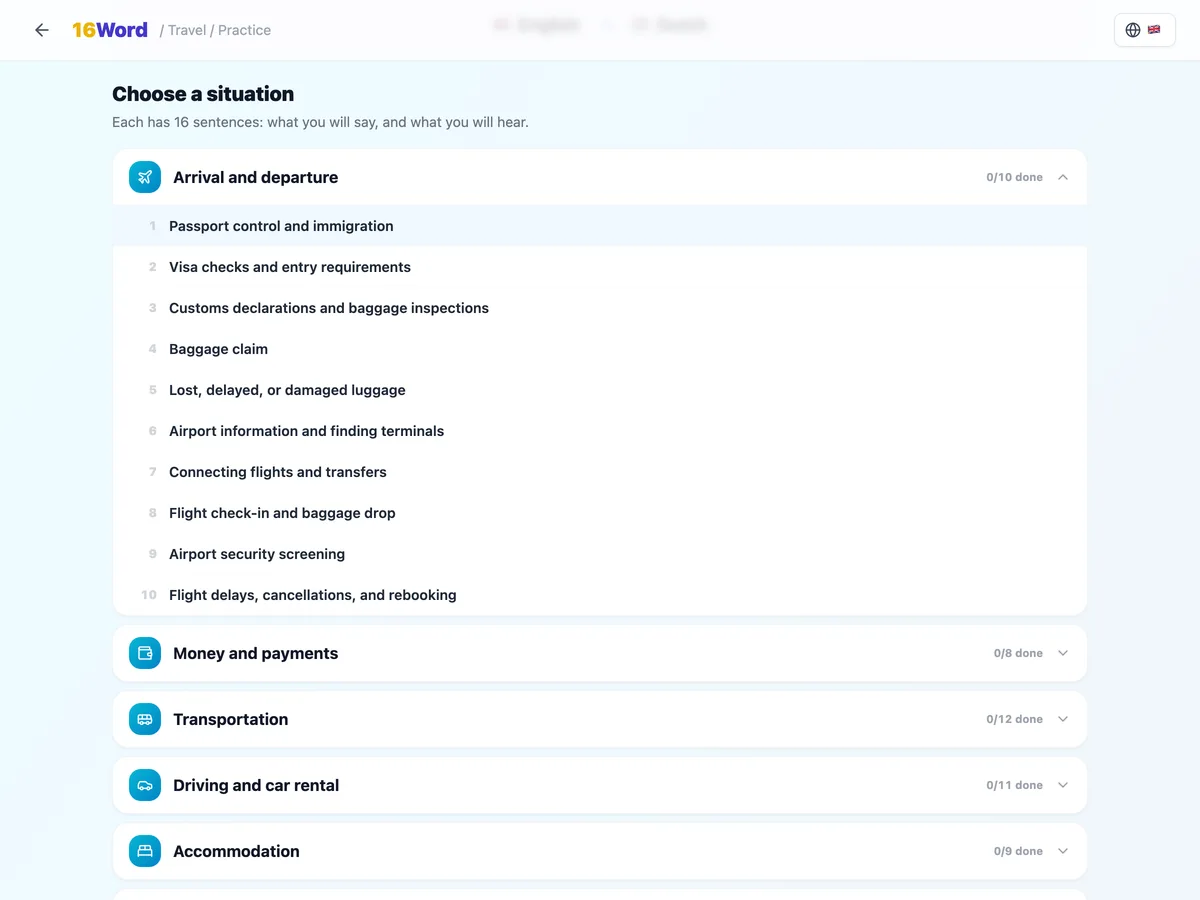The image size is (1200, 900).
Task: Choose Customs declarations and baggage inspections
Action: 600,308
